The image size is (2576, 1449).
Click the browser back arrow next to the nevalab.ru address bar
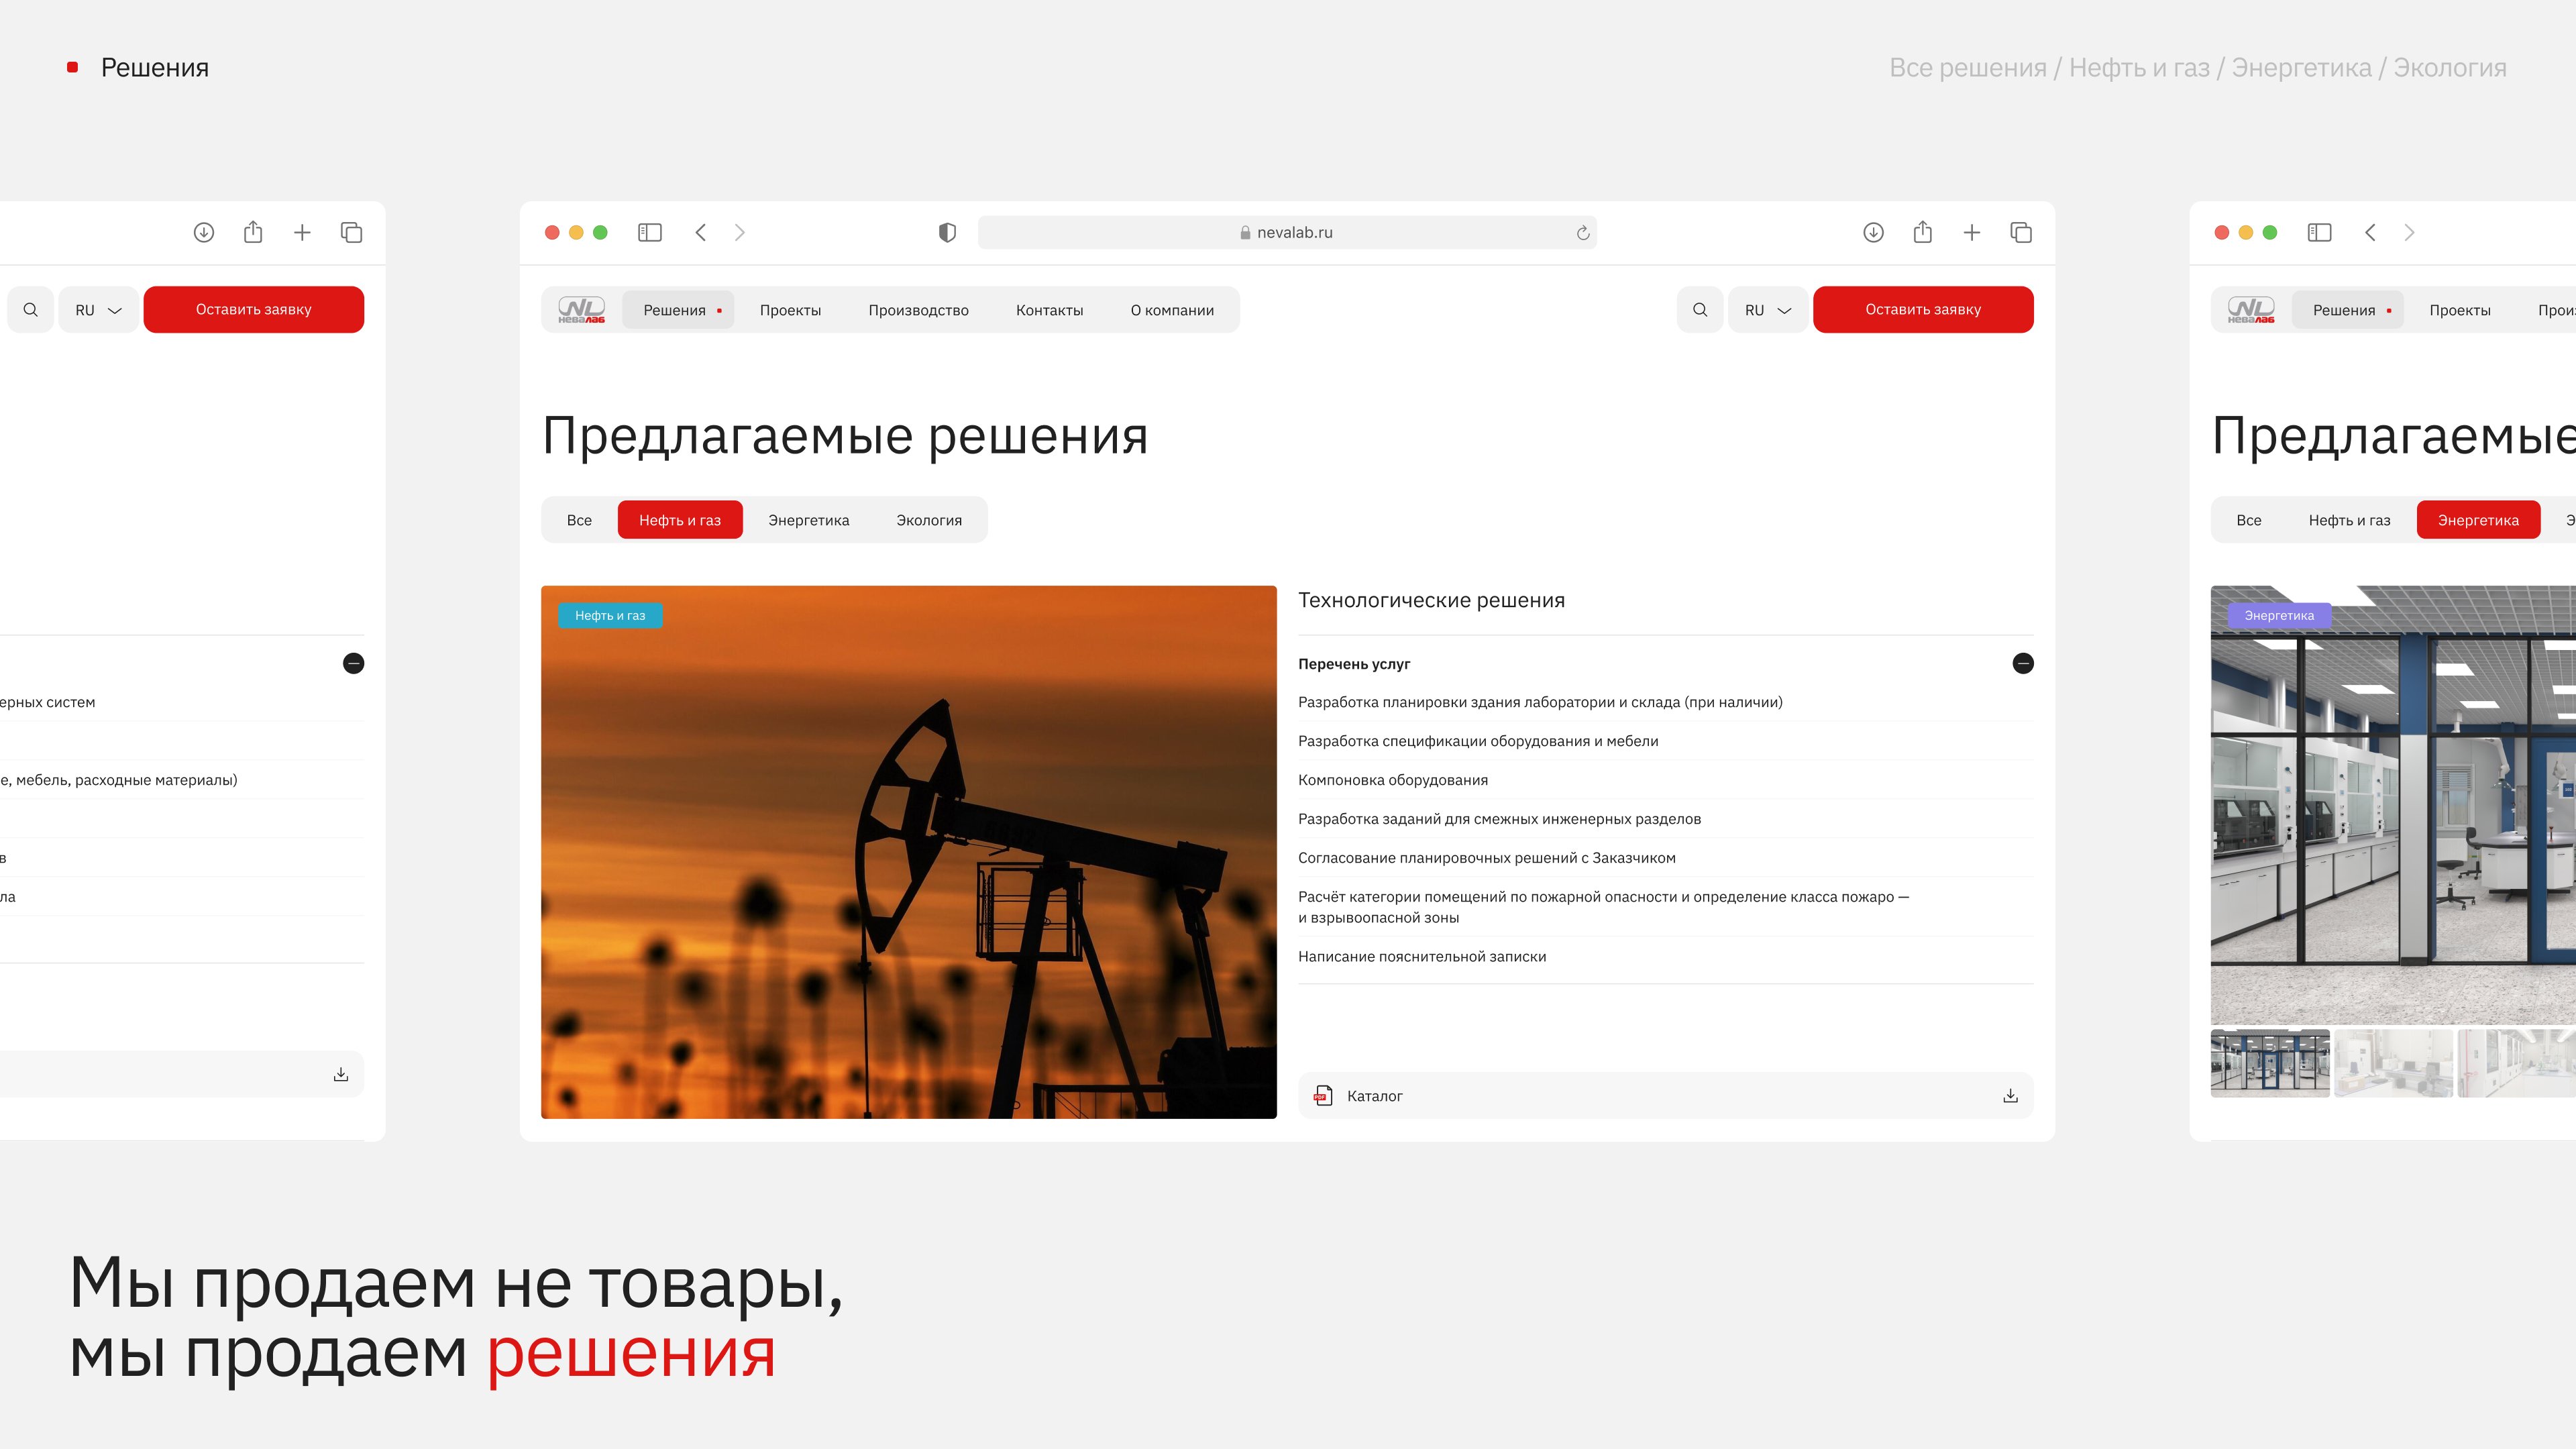click(x=701, y=232)
